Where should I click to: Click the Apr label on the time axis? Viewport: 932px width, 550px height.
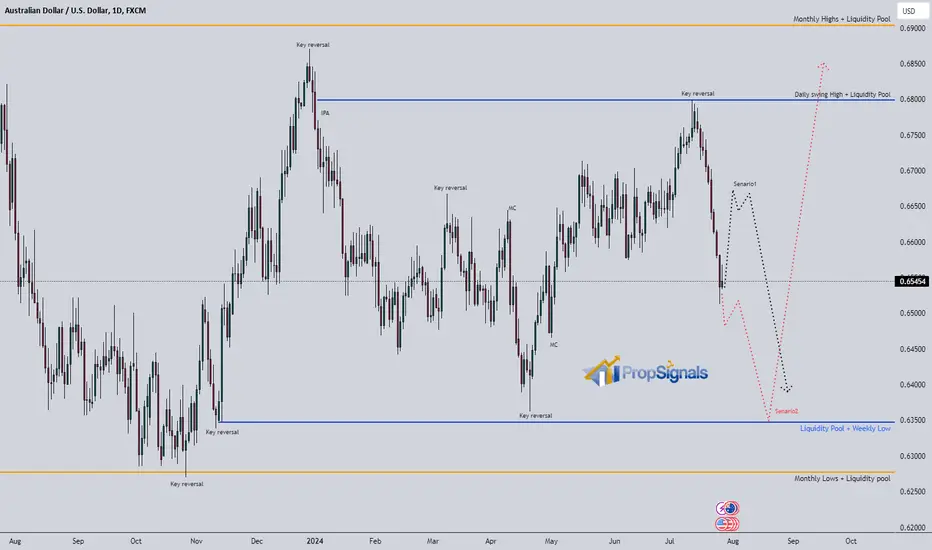[x=490, y=541]
